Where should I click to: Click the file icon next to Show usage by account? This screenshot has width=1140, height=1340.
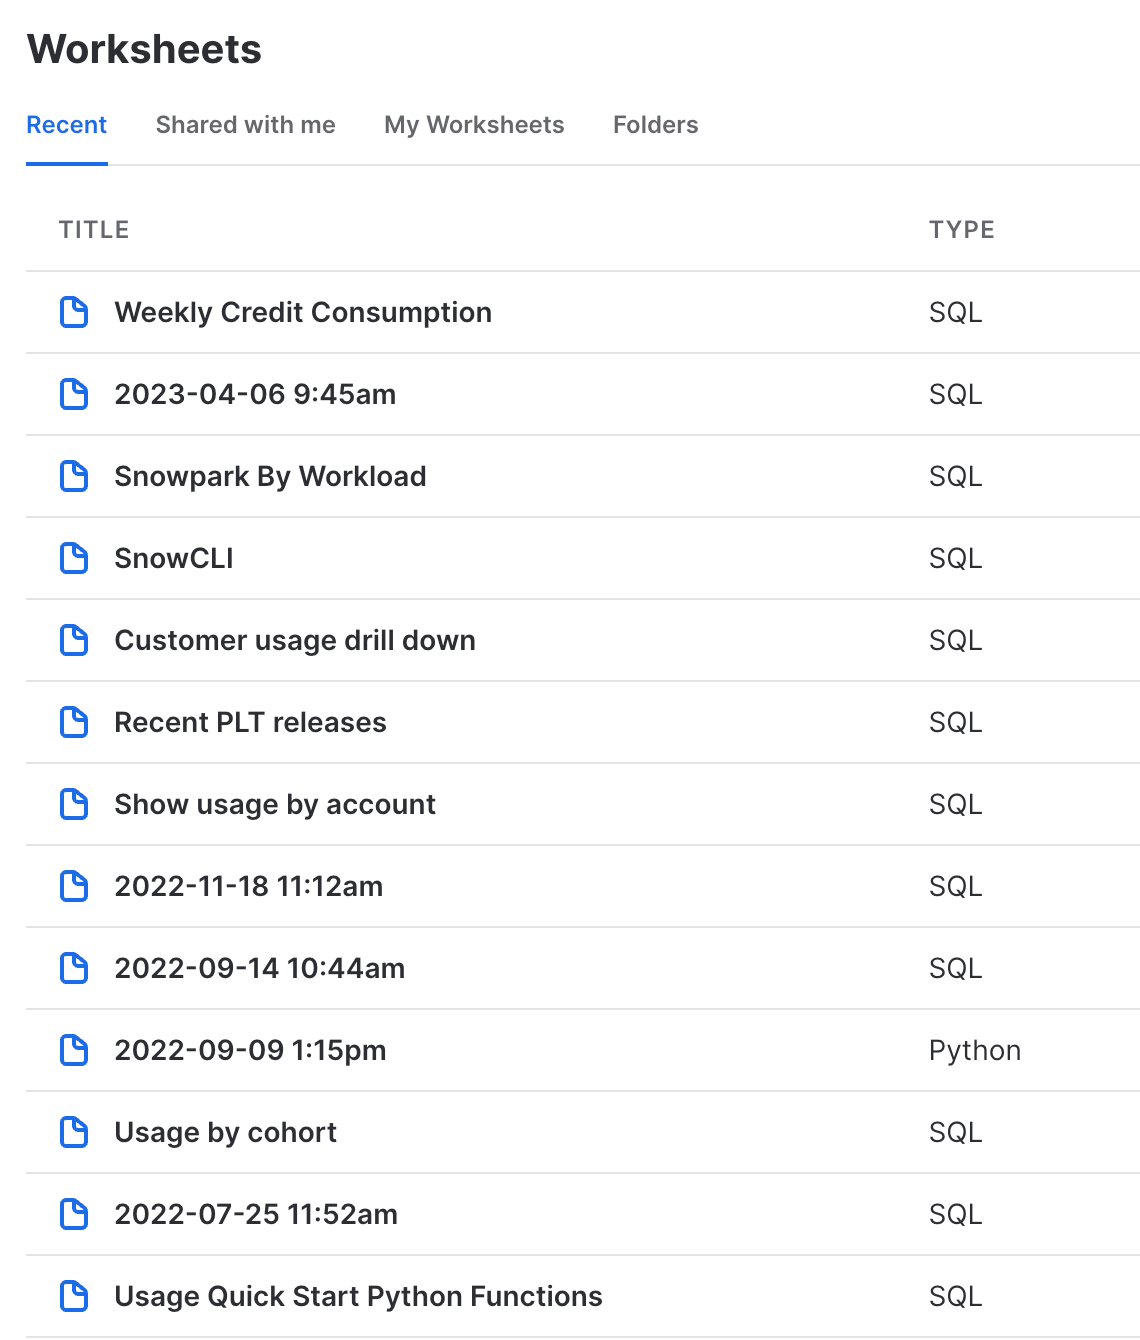[74, 804]
